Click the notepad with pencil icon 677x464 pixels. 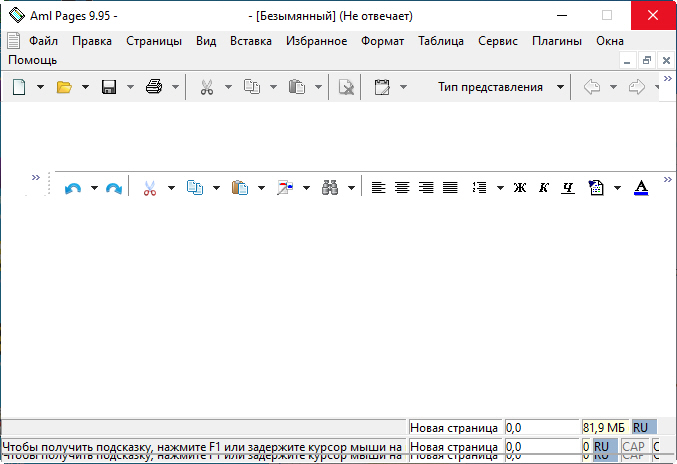coord(382,87)
